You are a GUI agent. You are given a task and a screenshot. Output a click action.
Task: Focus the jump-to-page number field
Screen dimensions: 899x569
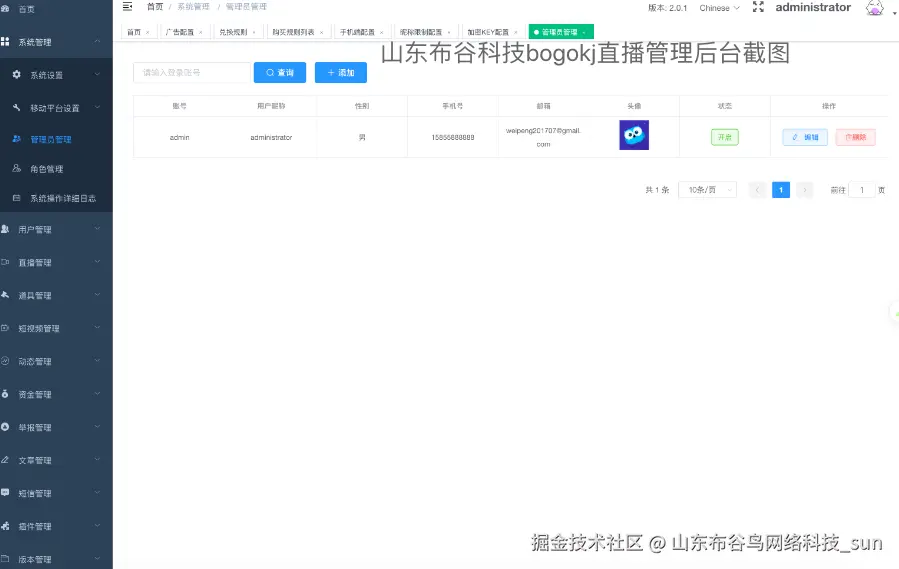862,190
